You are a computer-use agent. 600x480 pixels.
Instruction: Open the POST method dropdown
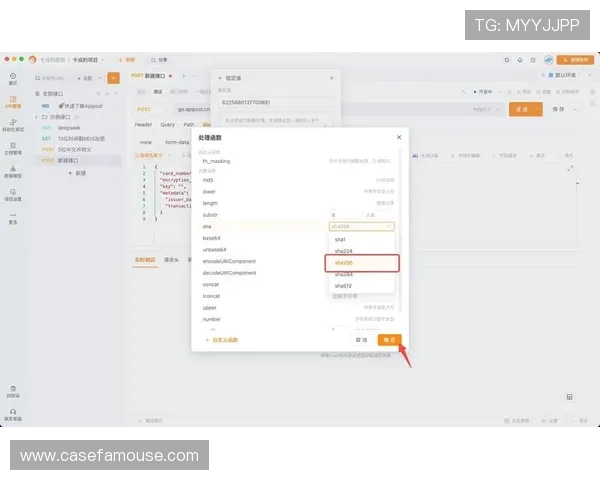point(148,109)
